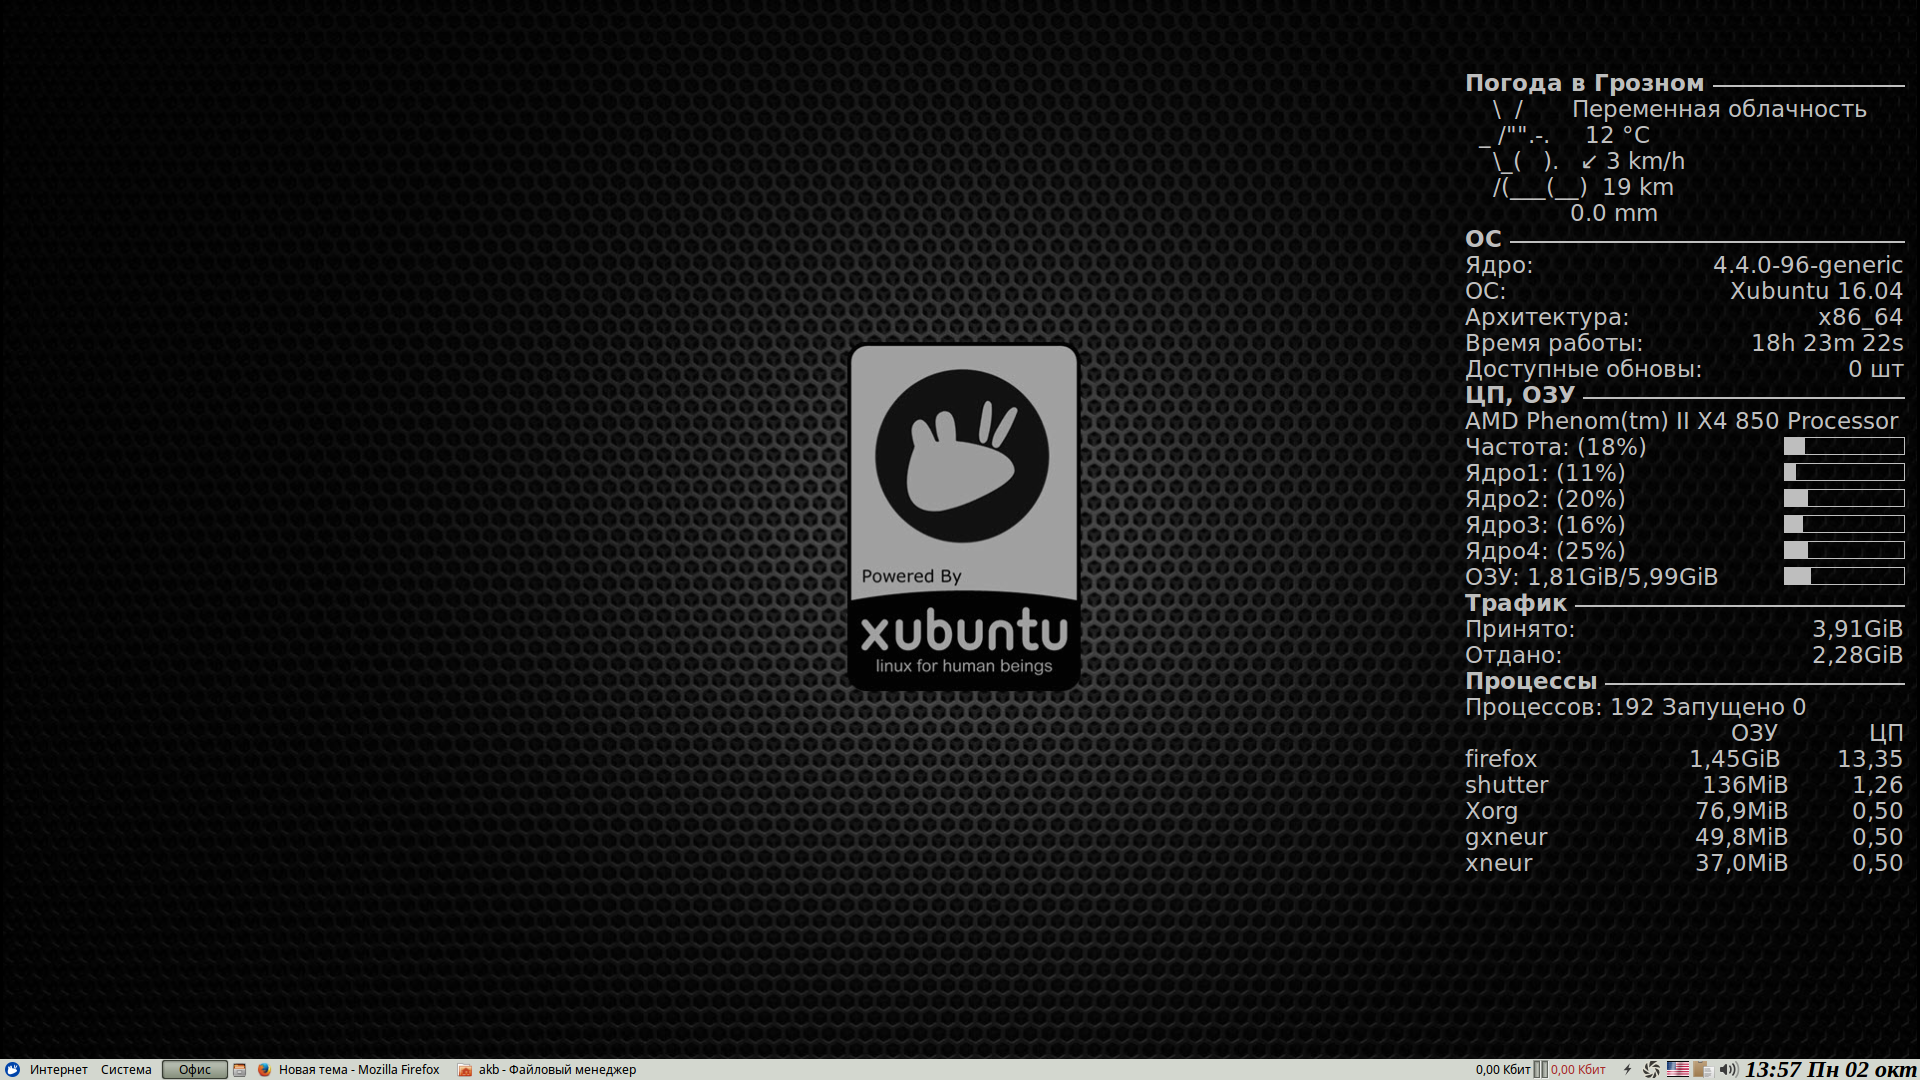Click the US flag keyboard layout icon
The width and height of the screenshot is (1920, 1080).
1678,1069
